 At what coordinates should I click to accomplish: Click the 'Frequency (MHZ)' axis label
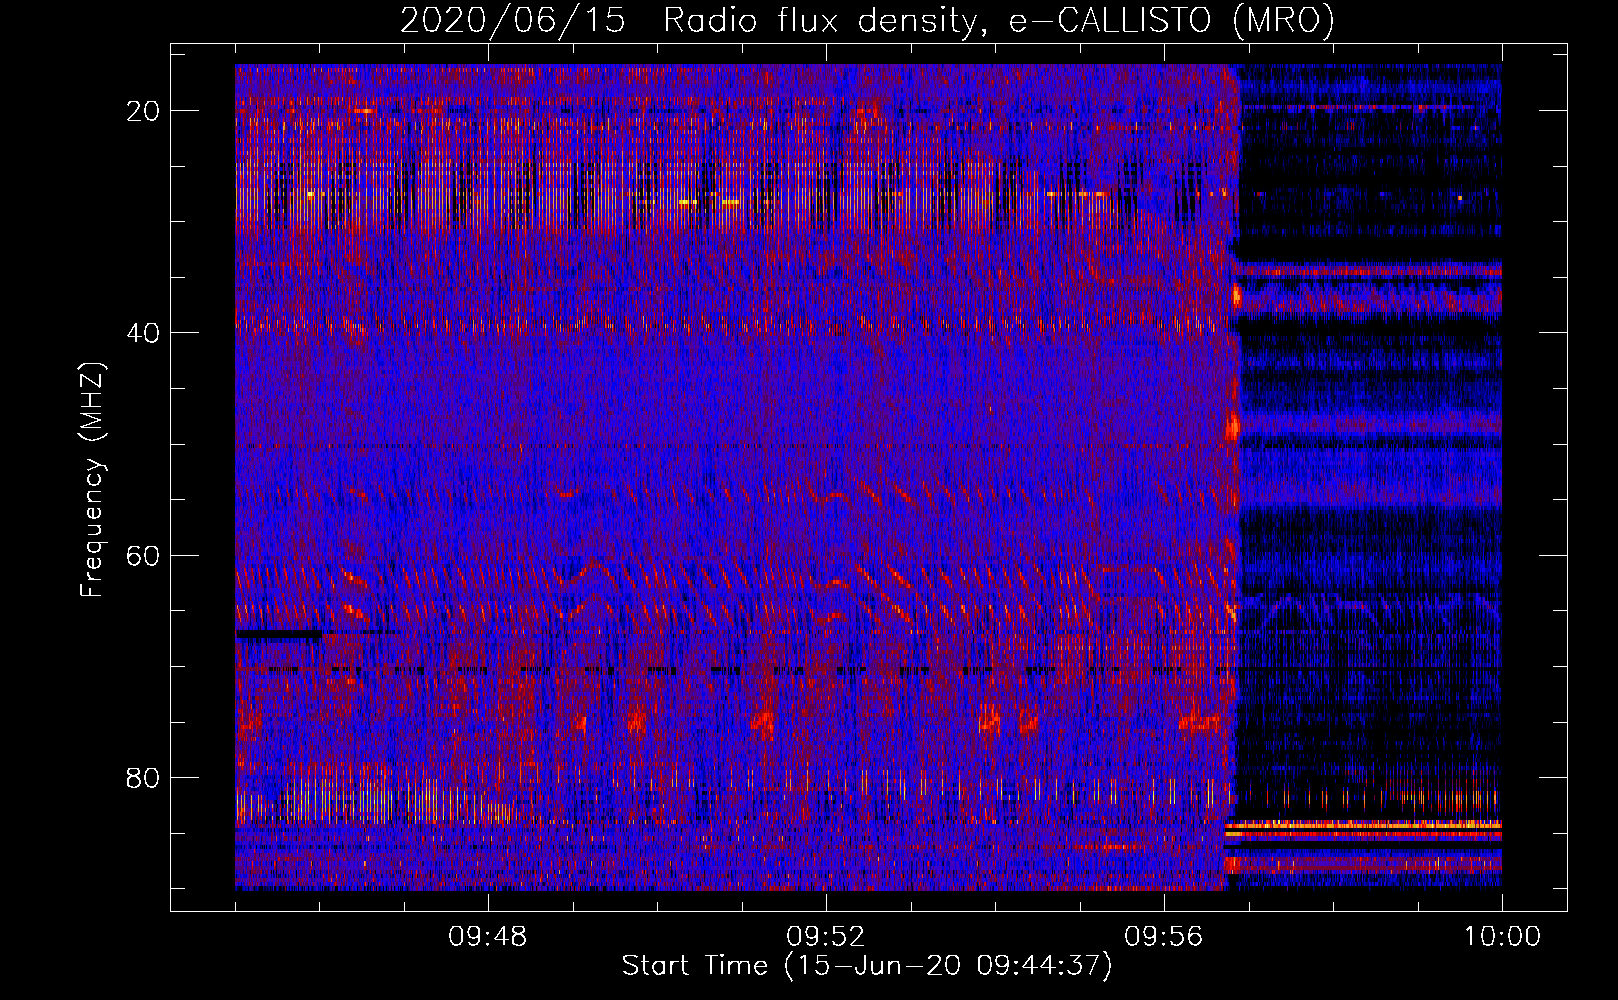[x=92, y=480]
